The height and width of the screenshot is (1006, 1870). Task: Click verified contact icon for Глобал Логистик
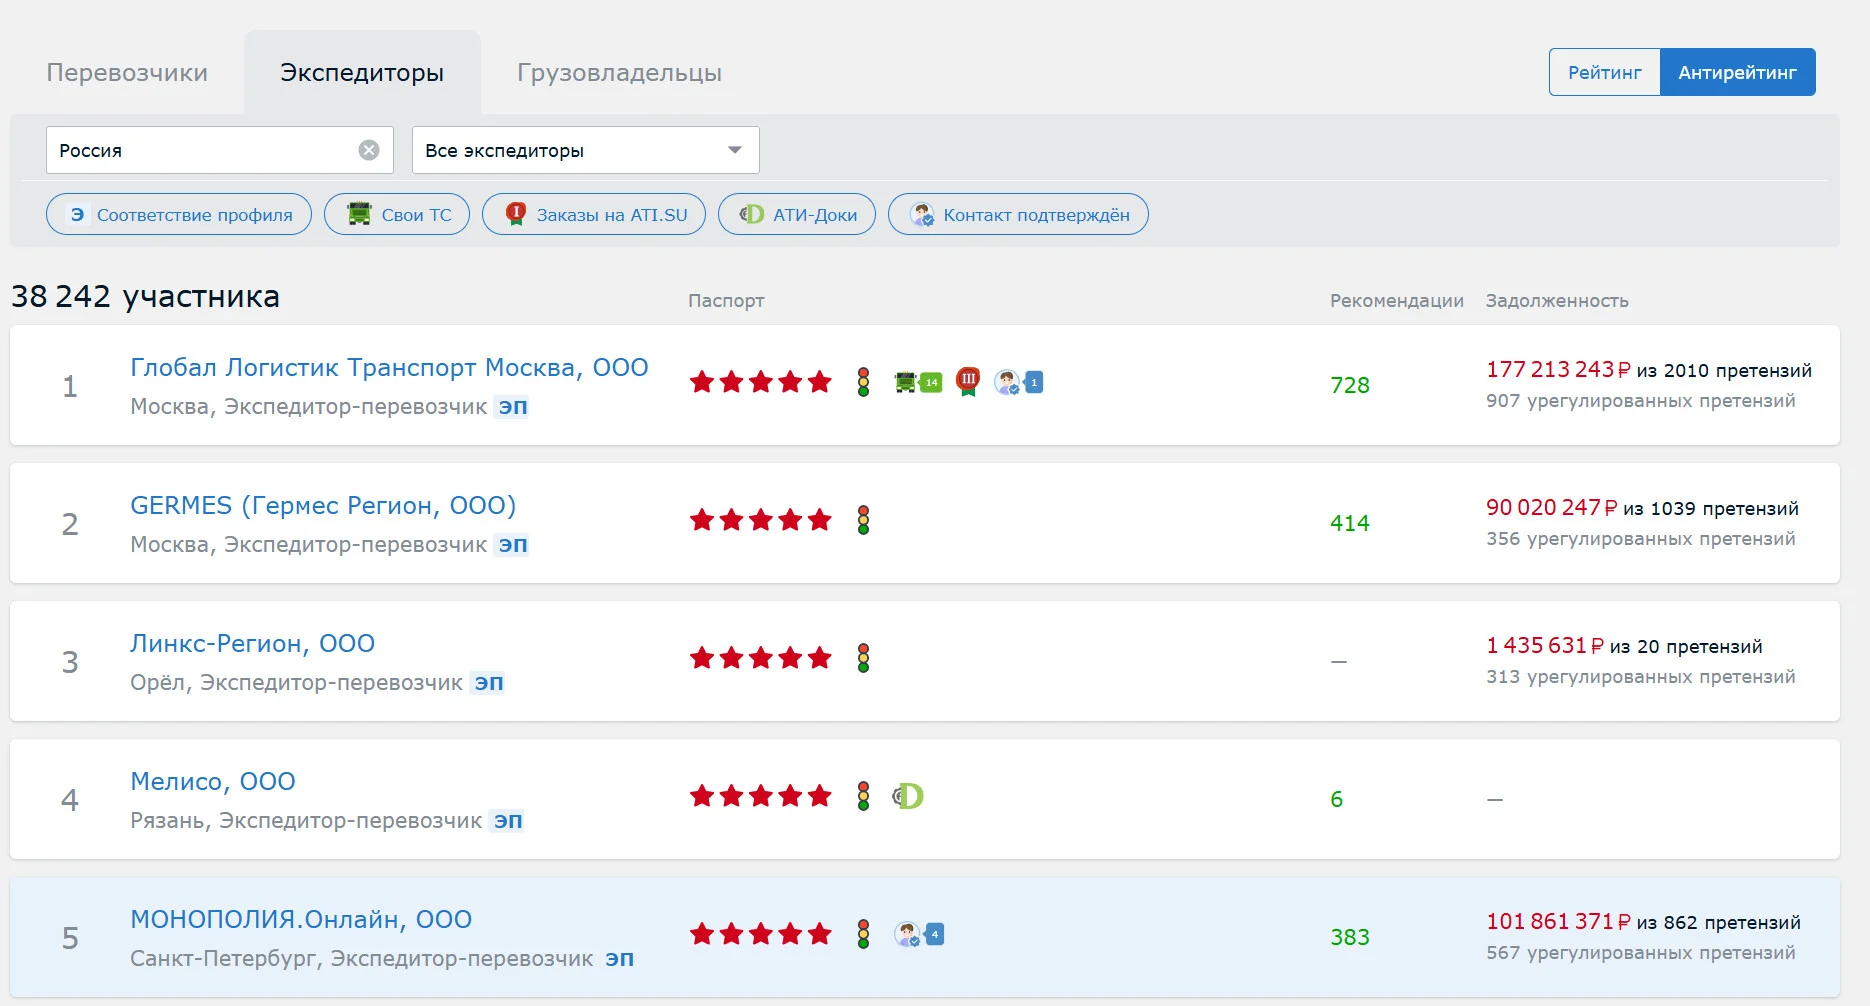tap(1018, 382)
